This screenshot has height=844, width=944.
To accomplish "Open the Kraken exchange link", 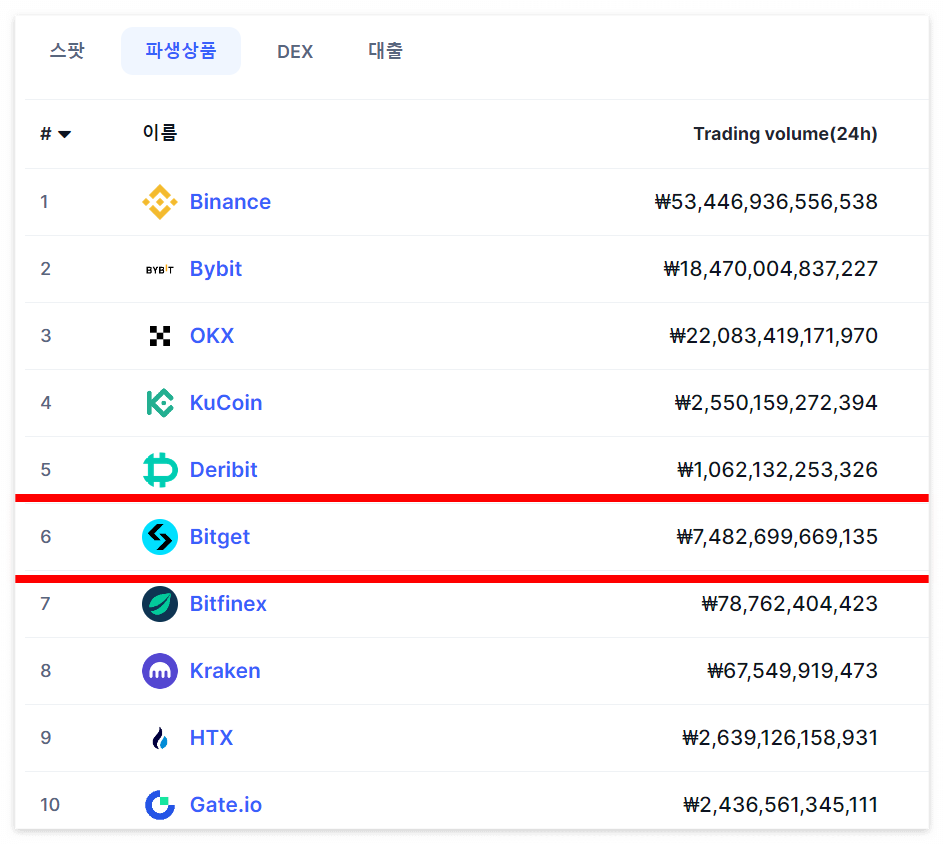I will point(225,671).
